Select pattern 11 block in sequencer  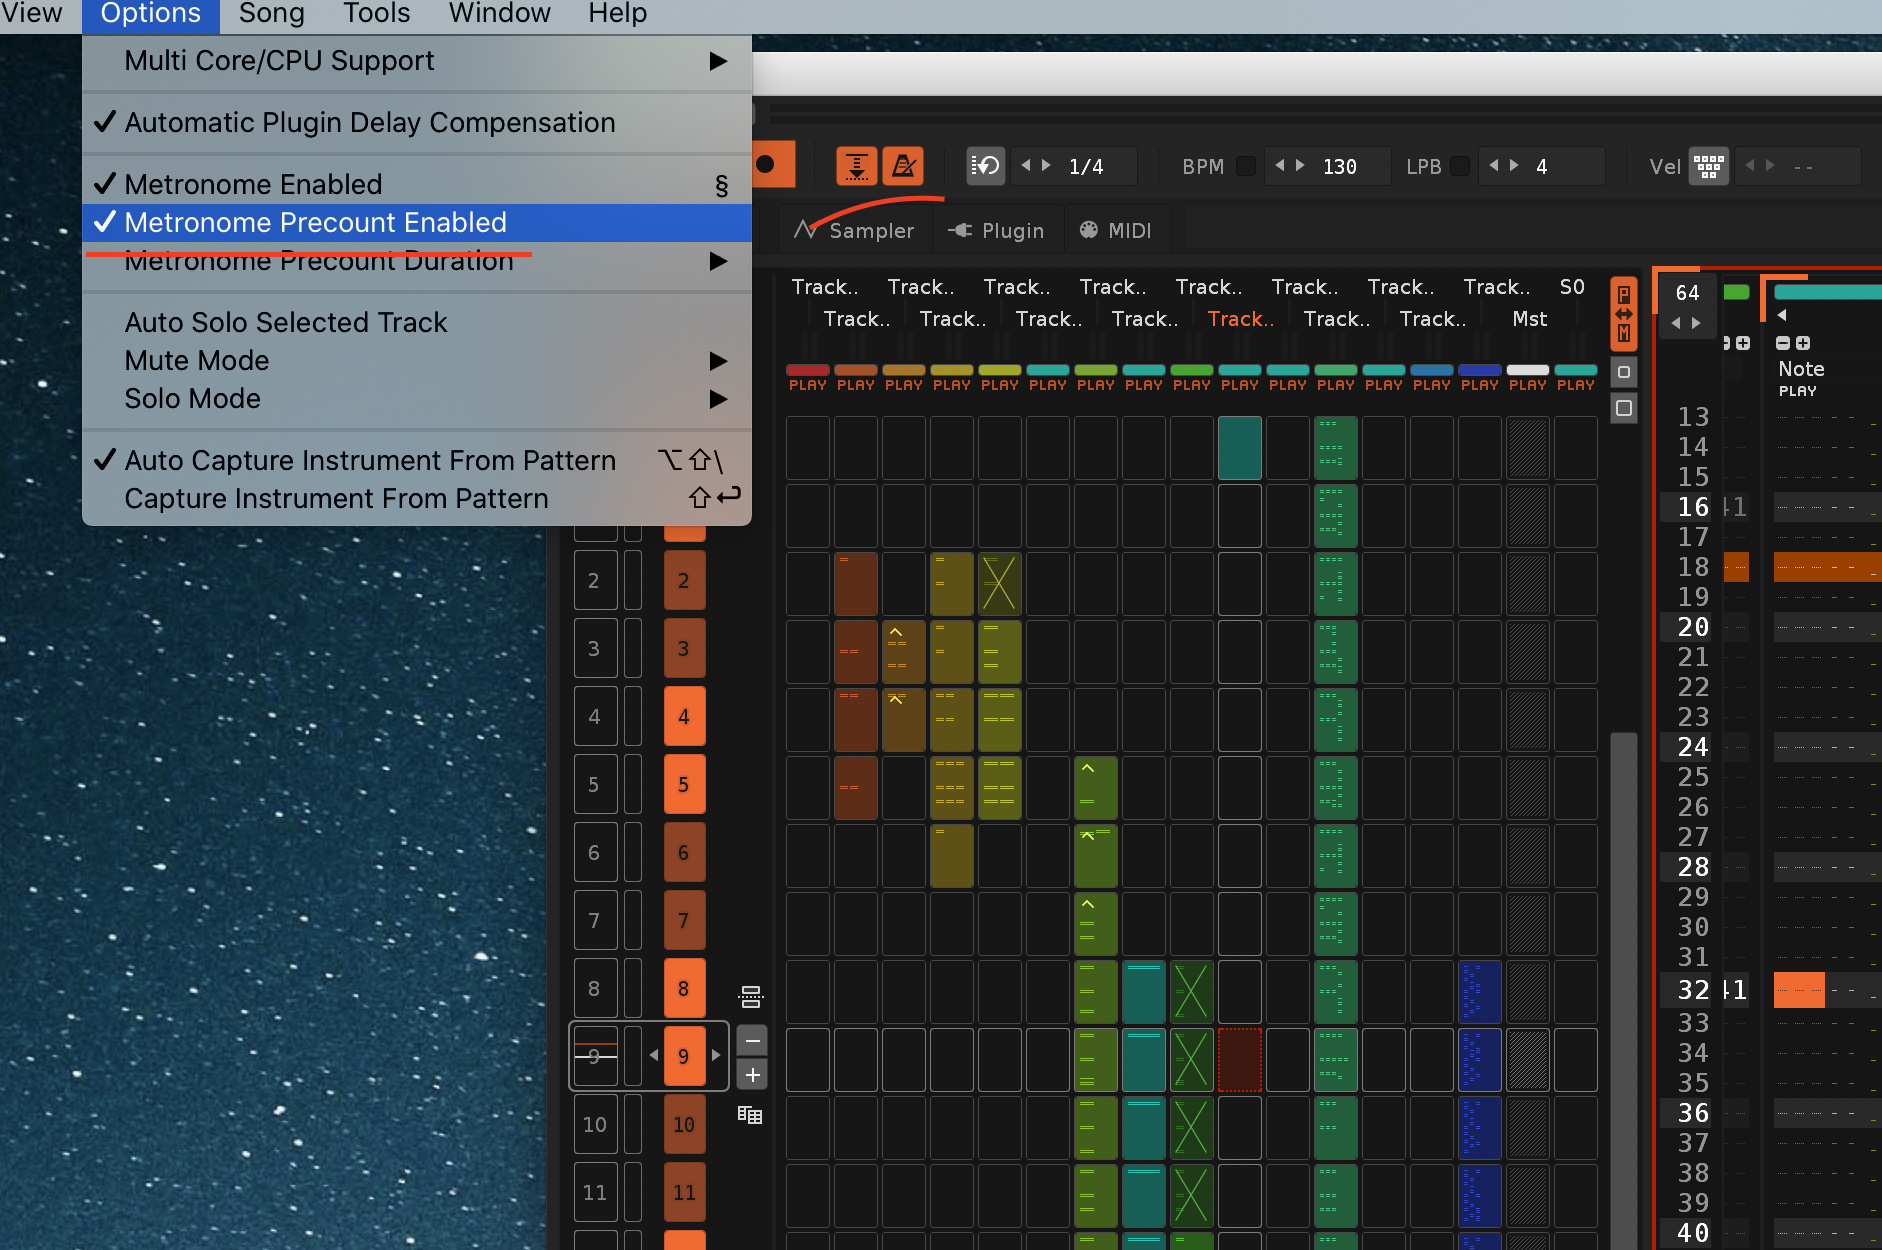[684, 1192]
